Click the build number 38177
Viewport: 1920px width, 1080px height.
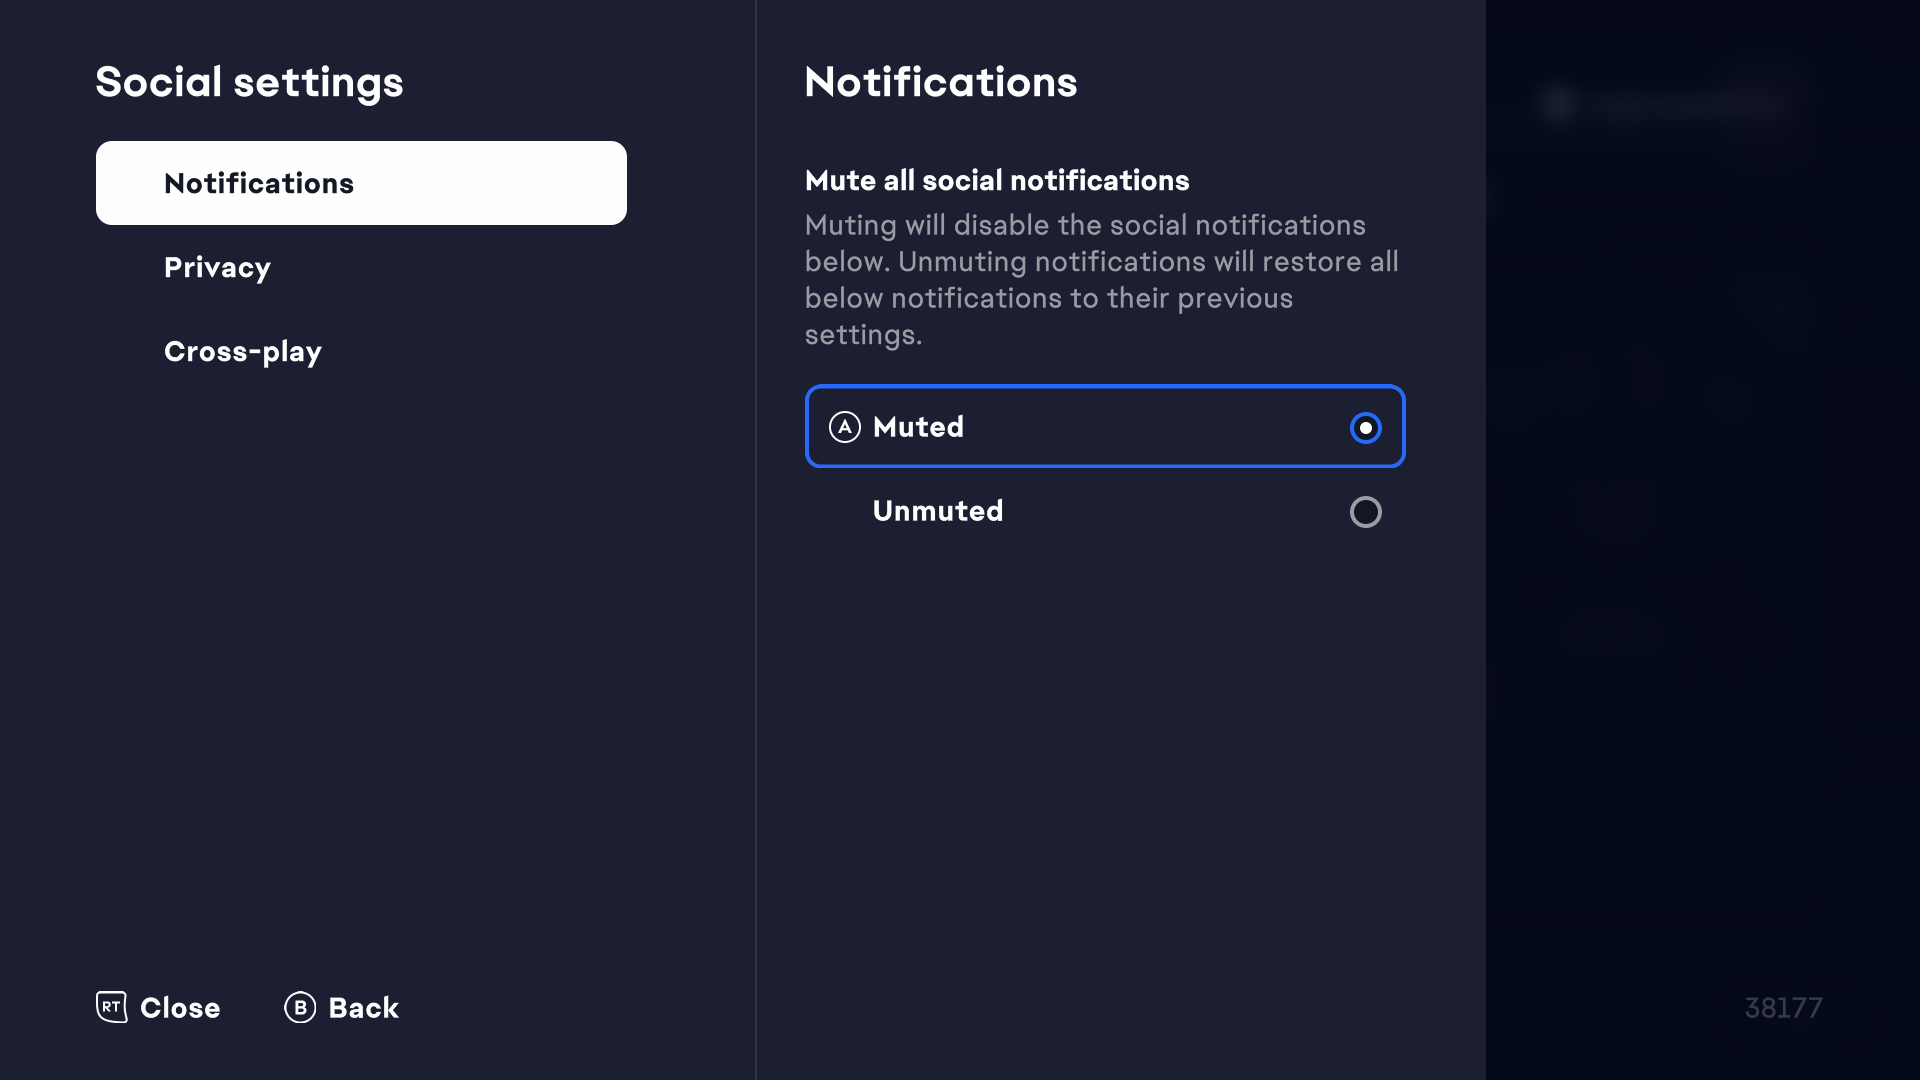coord(1783,1007)
